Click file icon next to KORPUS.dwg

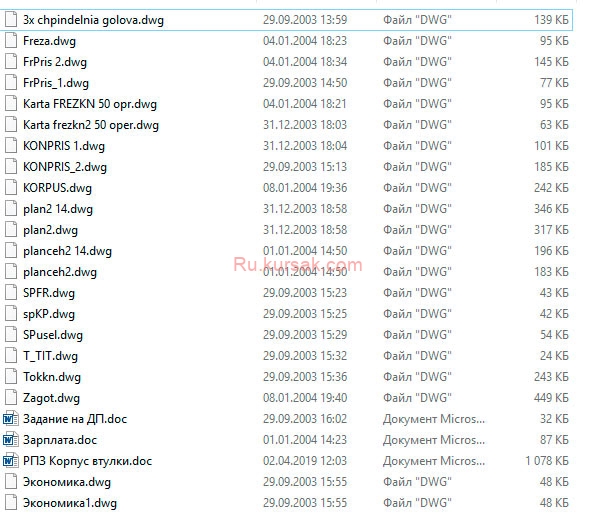pos(11,187)
